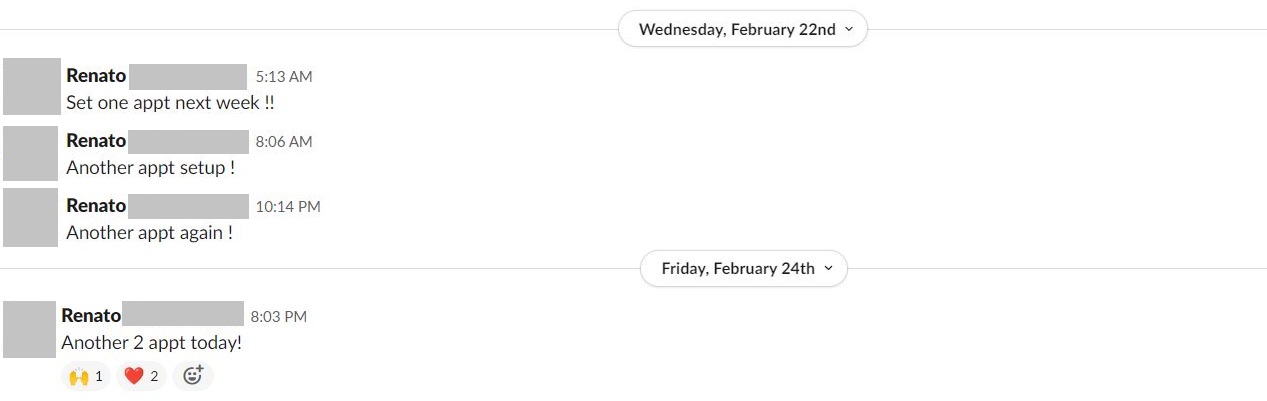Click the sender name Renato at 8:06 AM

click(x=96, y=141)
